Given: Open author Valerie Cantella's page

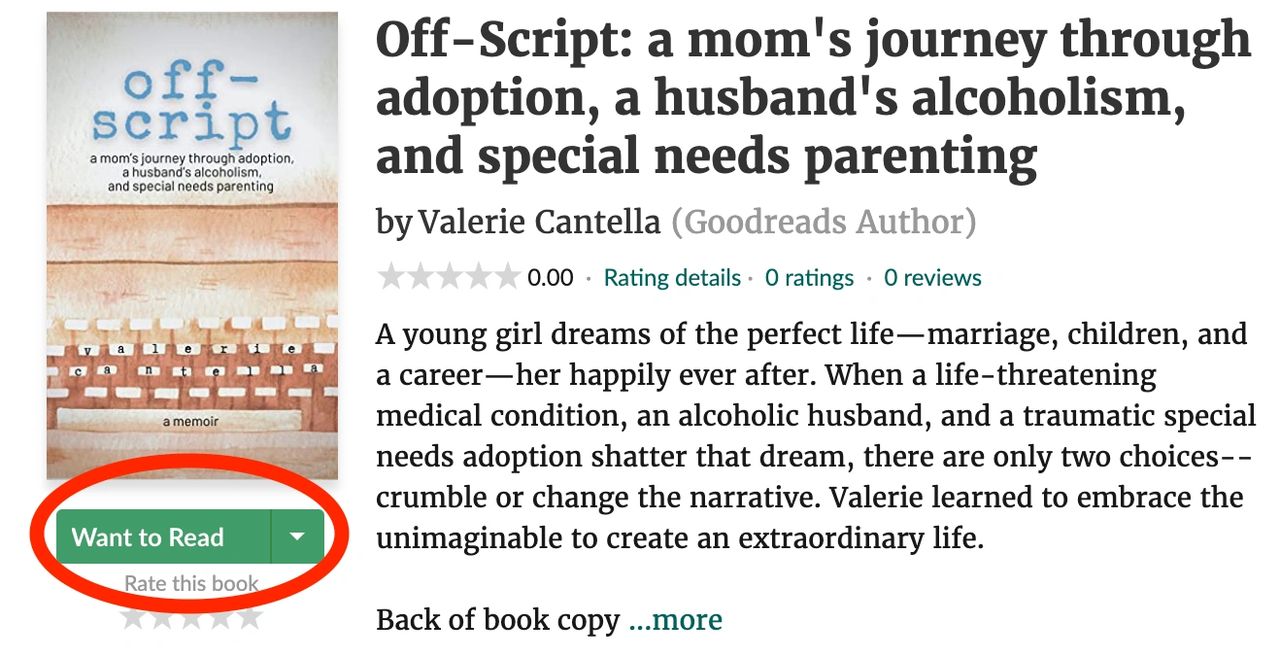Looking at the screenshot, I should click(x=539, y=222).
